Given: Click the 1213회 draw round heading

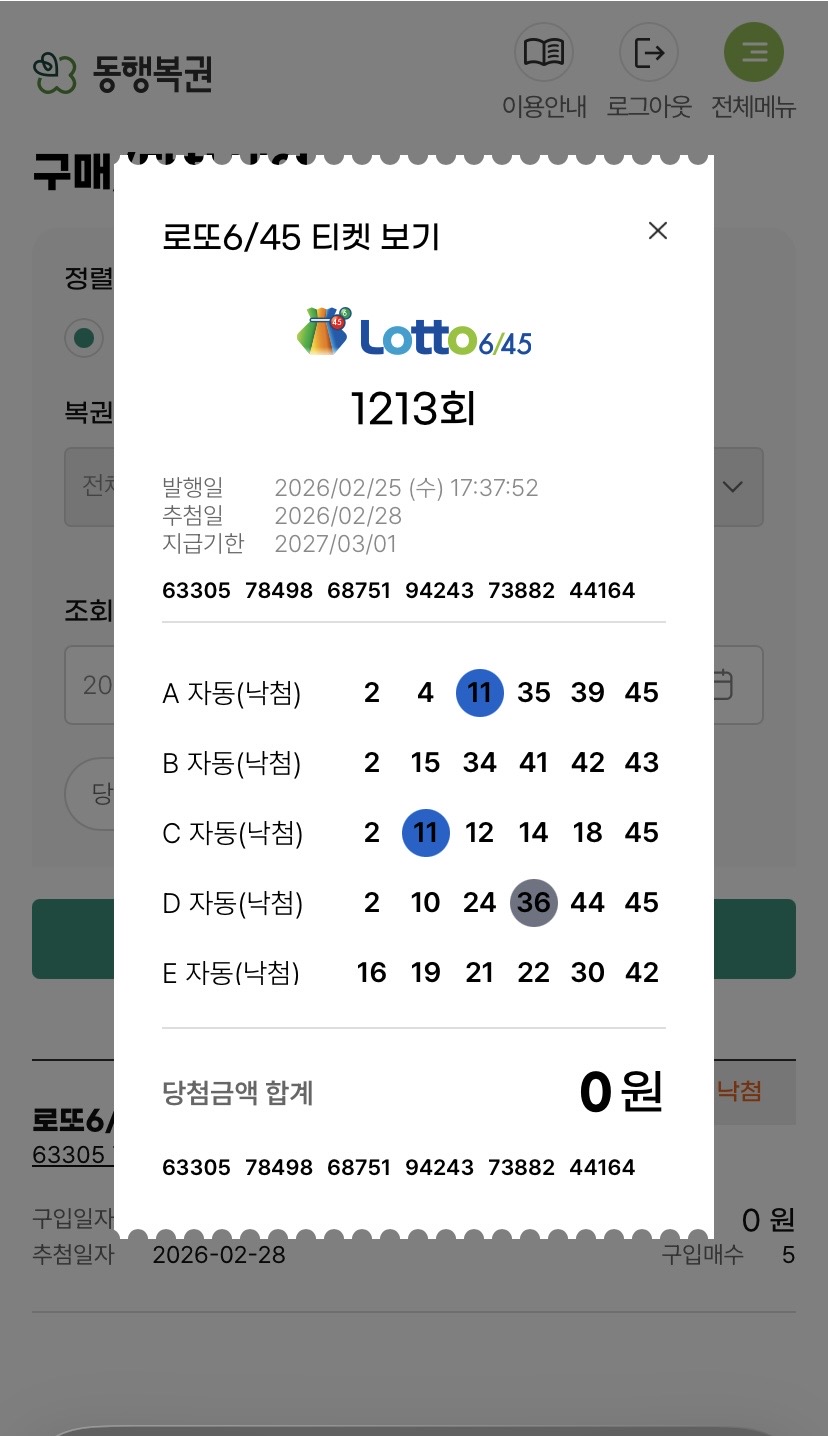Looking at the screenshot, I should (414, 409).
